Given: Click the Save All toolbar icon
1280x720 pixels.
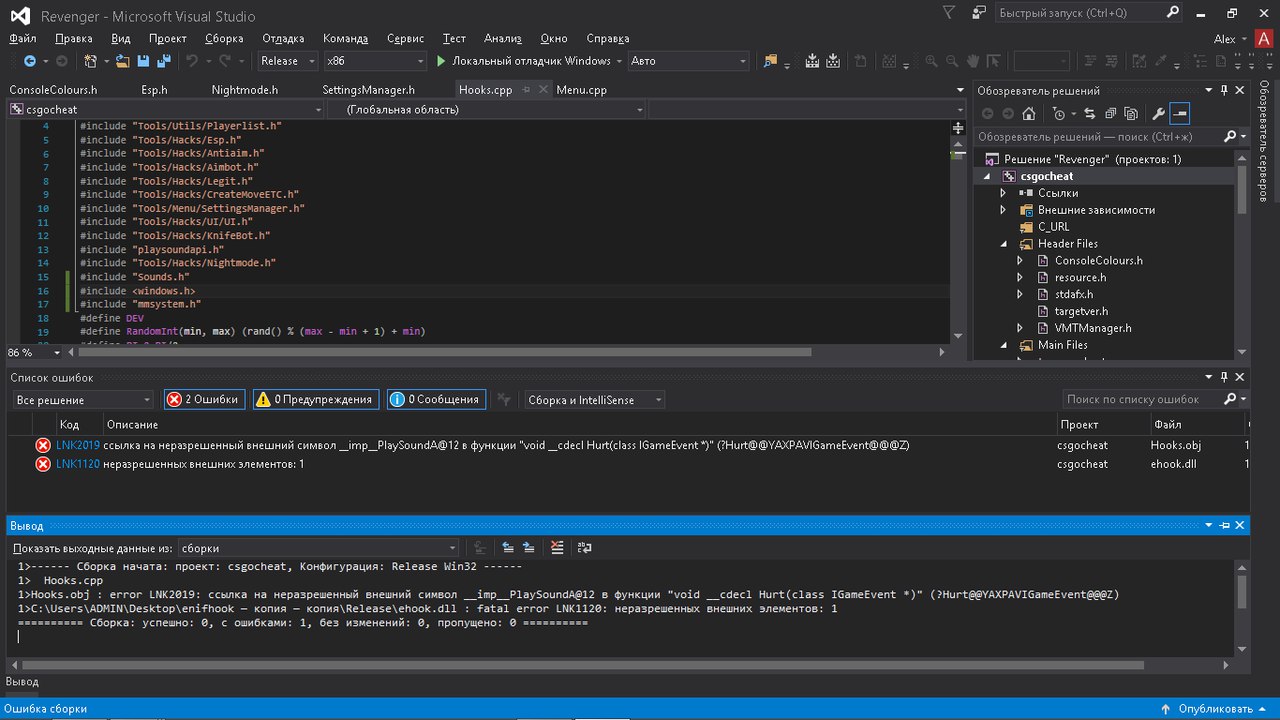Looking at the screenshot, I should coord(162,61).
